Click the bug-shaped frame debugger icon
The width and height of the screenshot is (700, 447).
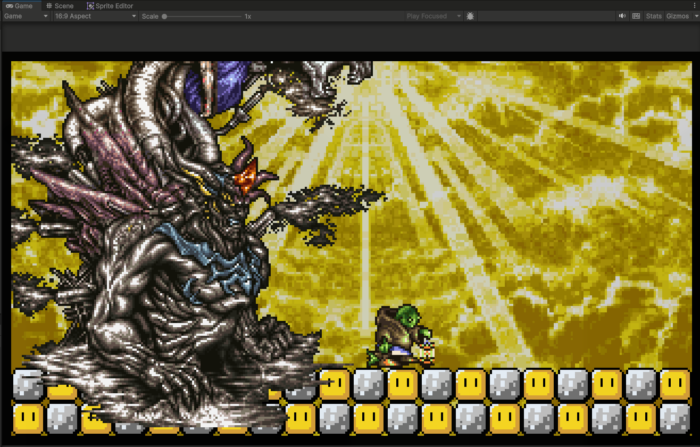click(x=470, y=16)
